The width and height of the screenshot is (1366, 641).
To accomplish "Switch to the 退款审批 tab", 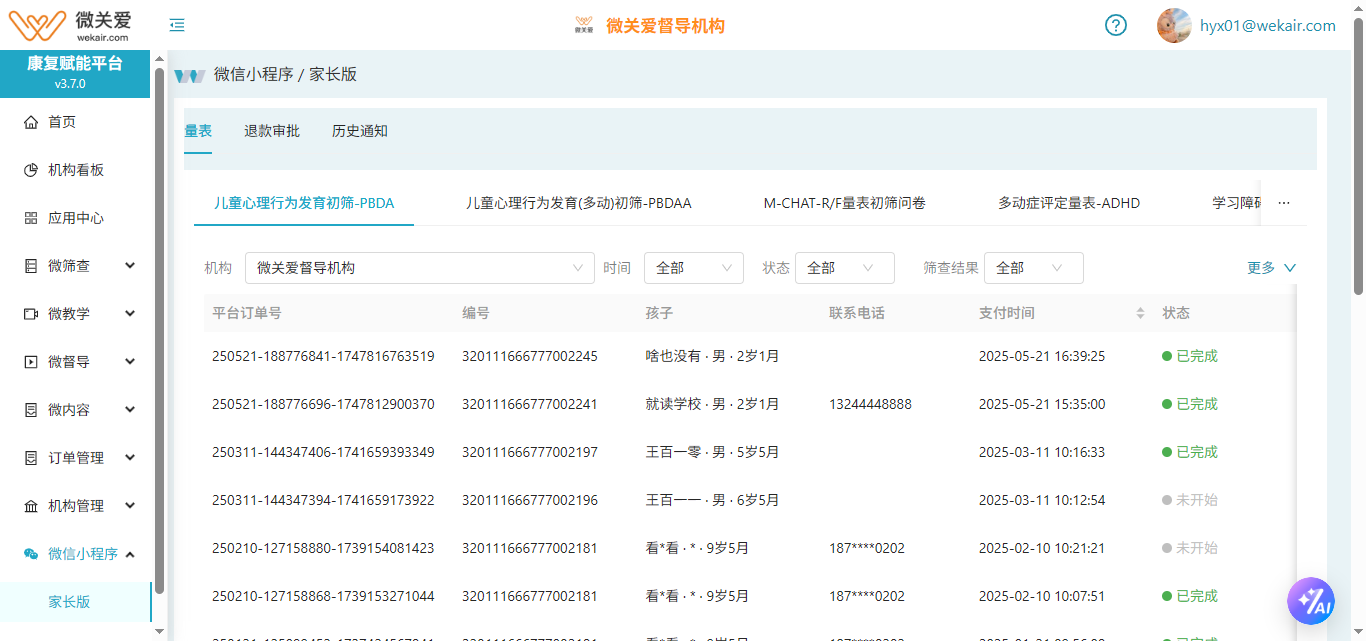I will [272, 131].
